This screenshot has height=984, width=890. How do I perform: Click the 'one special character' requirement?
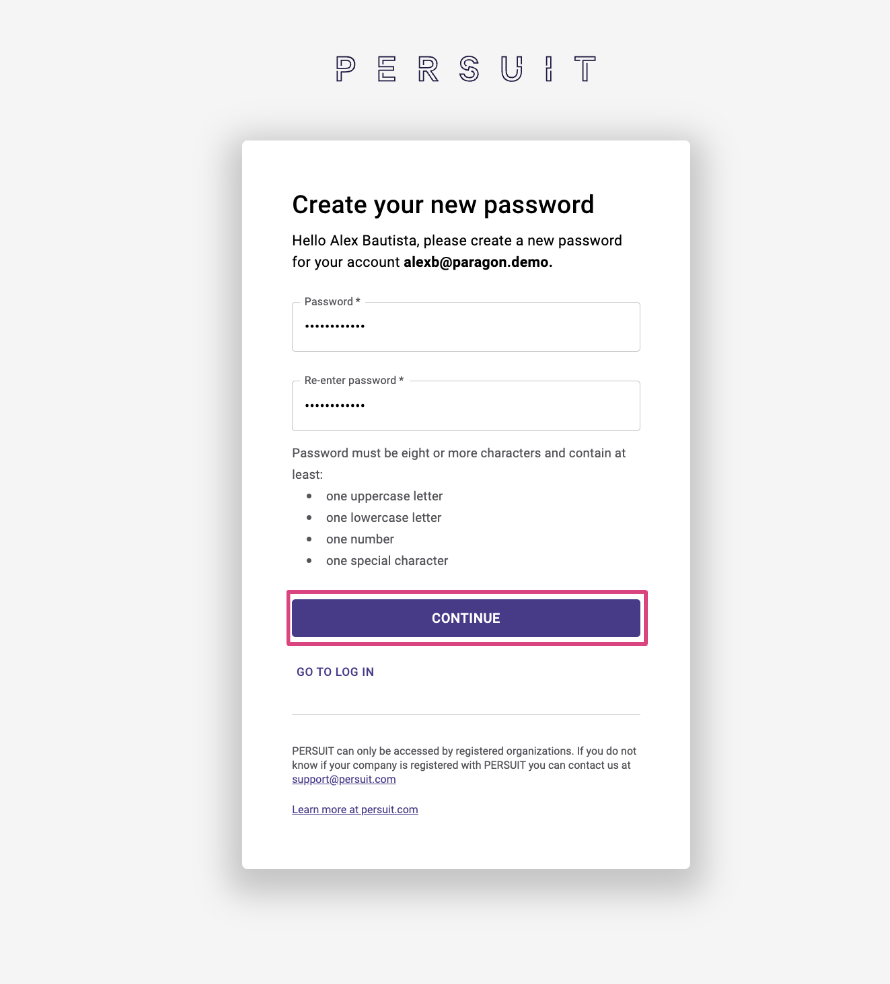tap(387, 561)
